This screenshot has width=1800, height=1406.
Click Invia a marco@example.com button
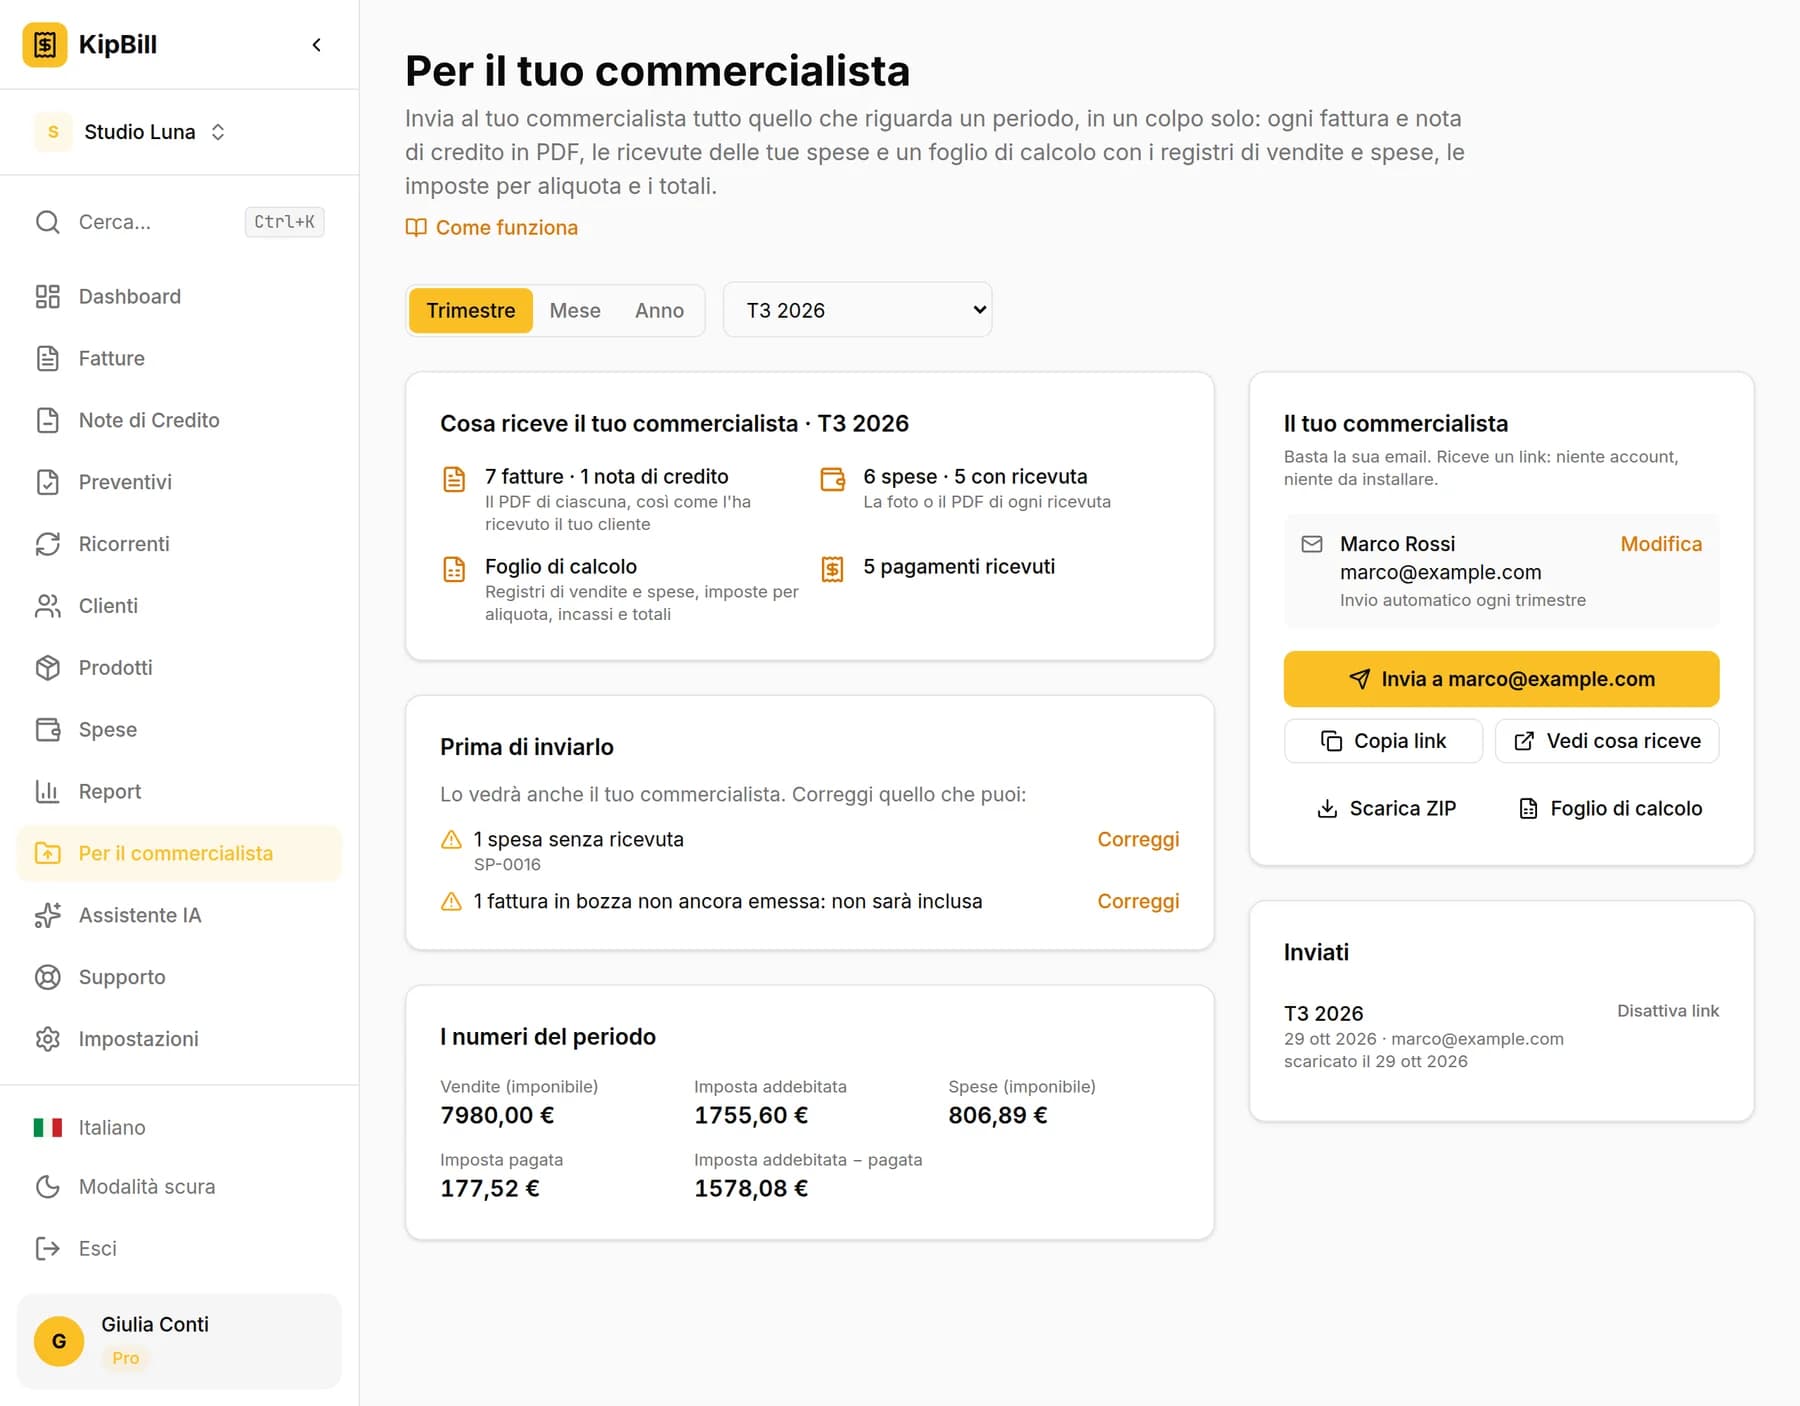pos(1501,679)
